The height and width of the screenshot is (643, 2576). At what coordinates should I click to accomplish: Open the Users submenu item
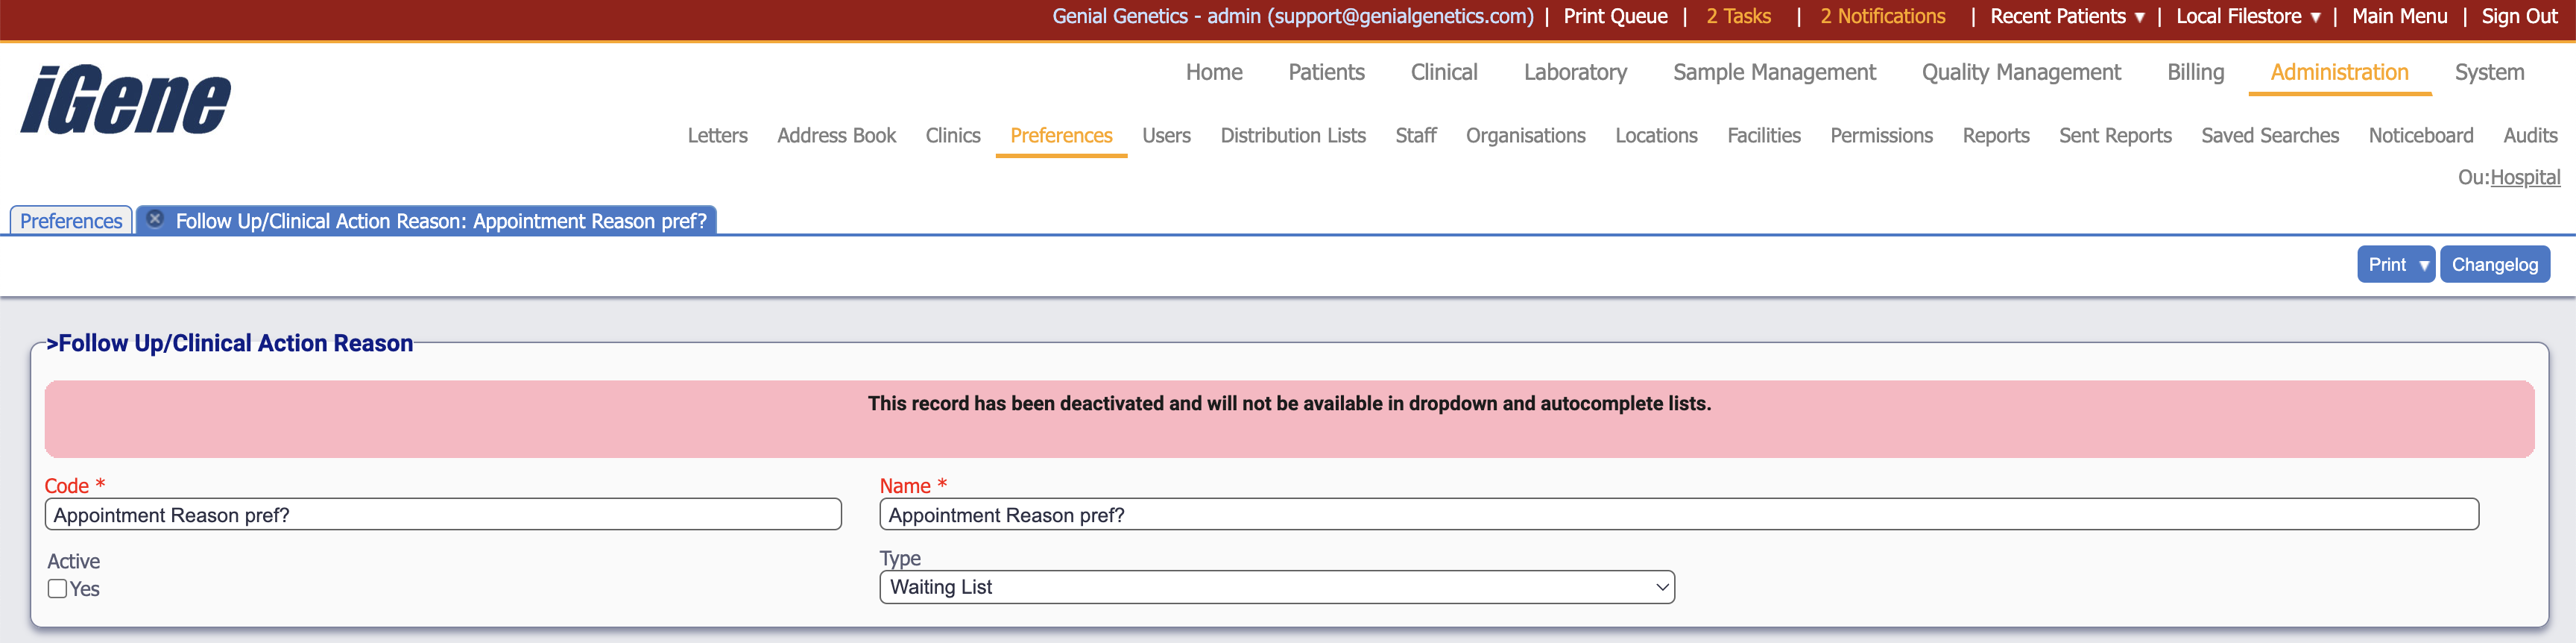(1166, 136)
